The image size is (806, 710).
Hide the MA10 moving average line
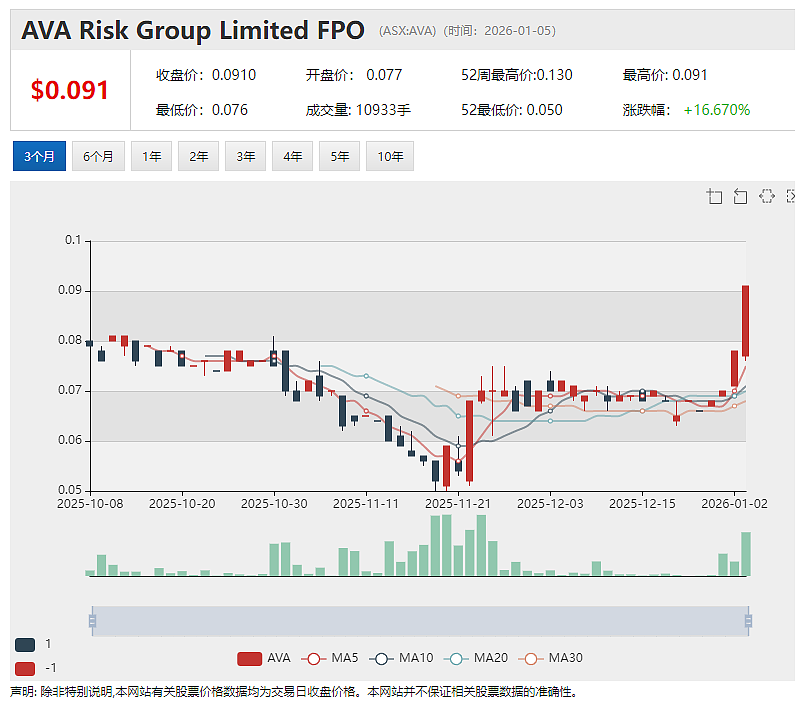[x=401, y=658]
